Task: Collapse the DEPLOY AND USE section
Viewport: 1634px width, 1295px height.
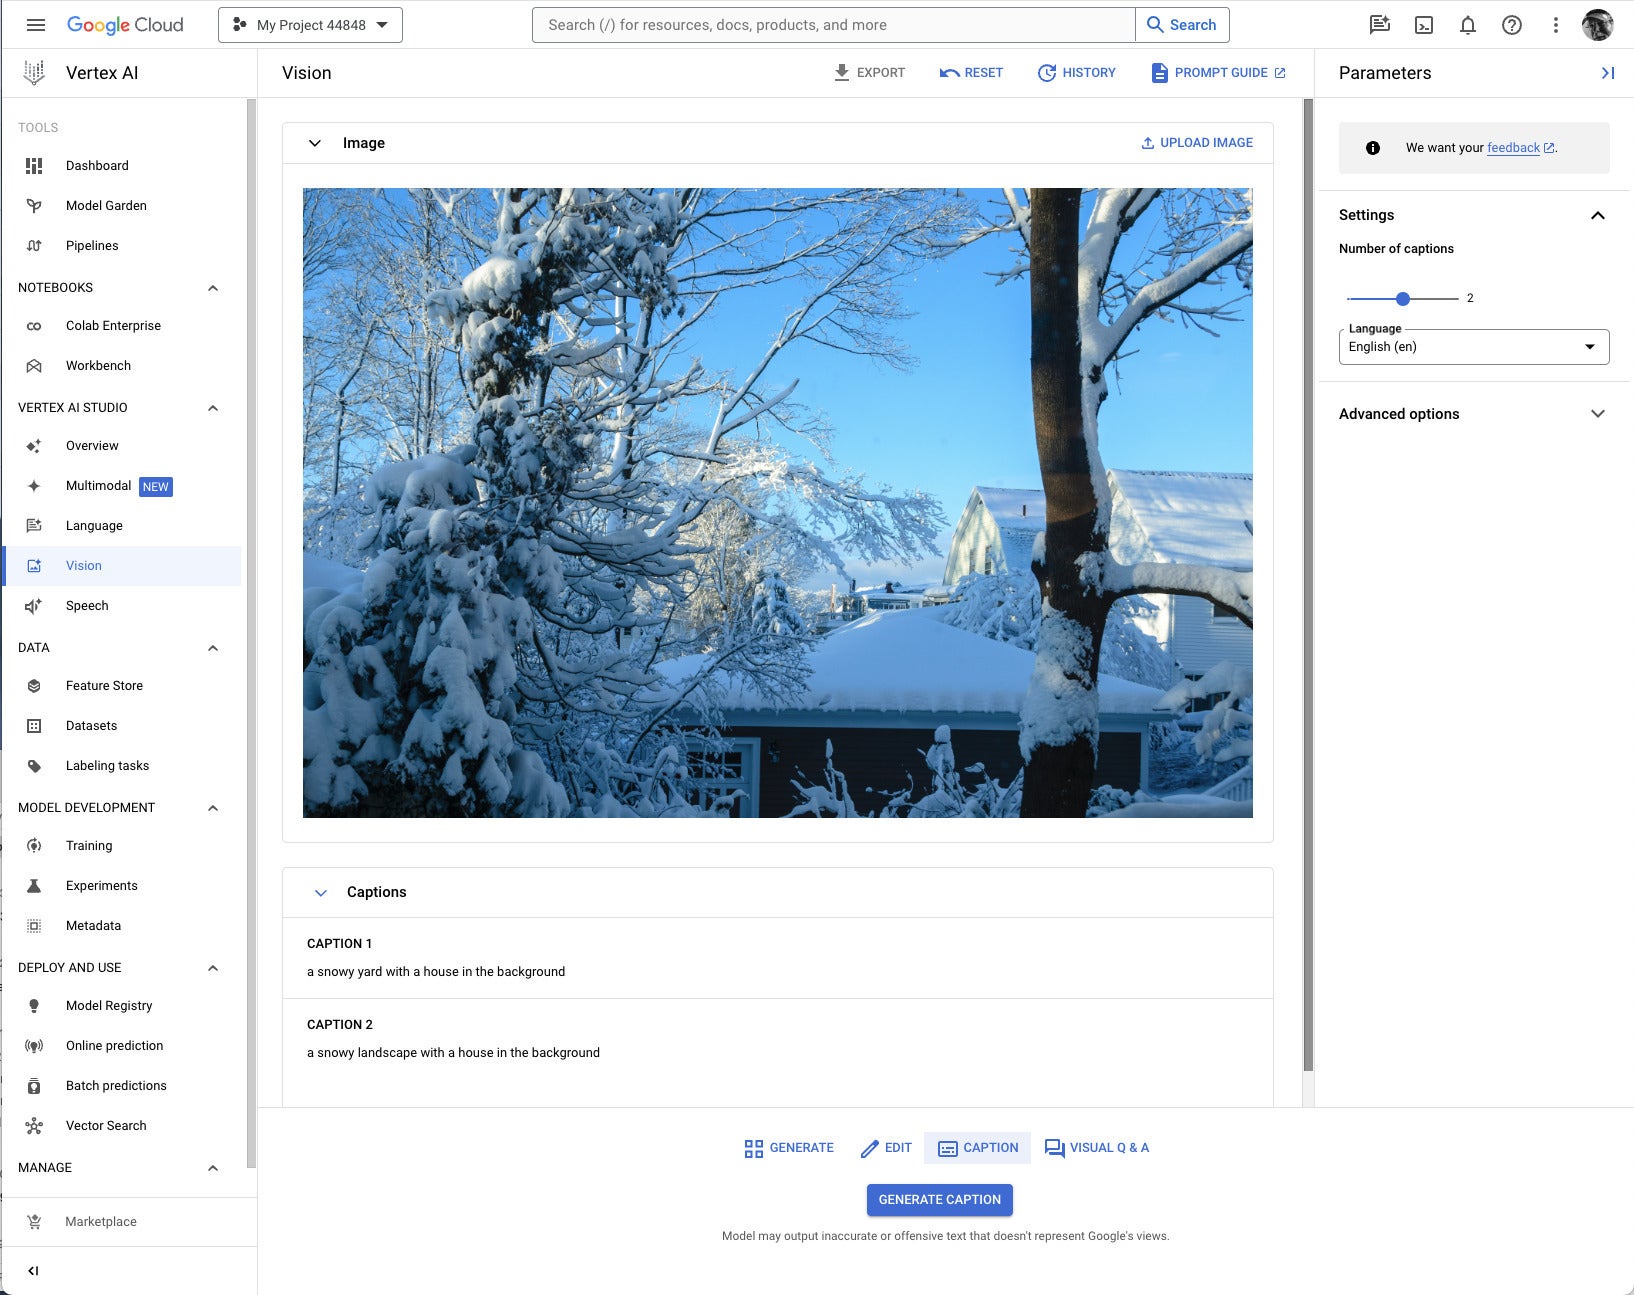Action: click(212, 968)
